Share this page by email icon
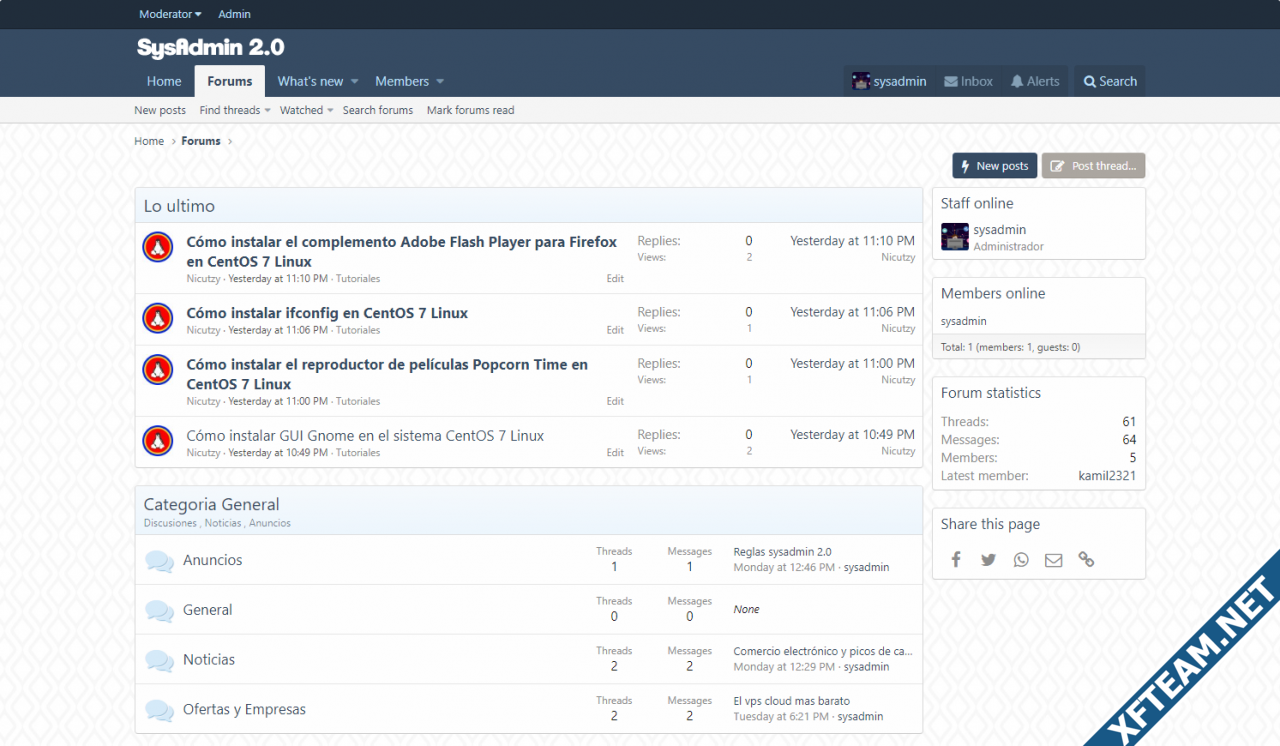 [x=1053, y=560]
